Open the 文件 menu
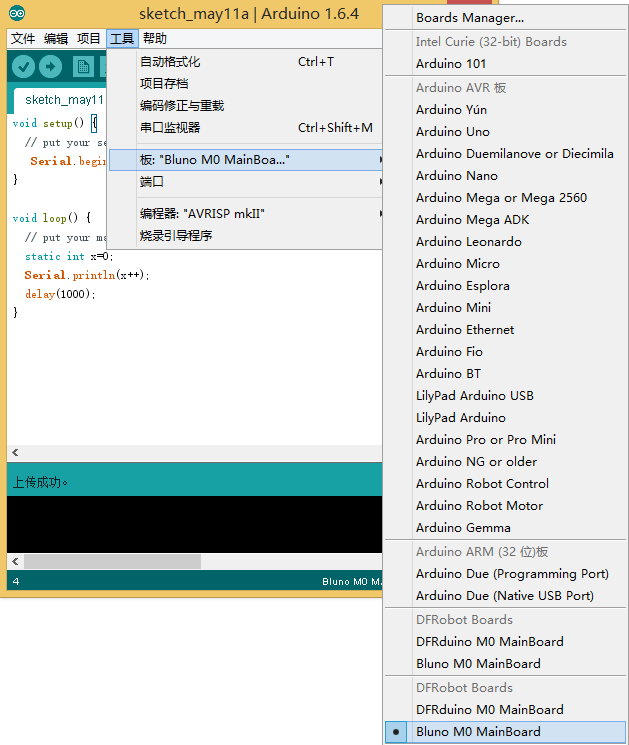The height and width of the screenshot is (745, 629). pos(23,38)
